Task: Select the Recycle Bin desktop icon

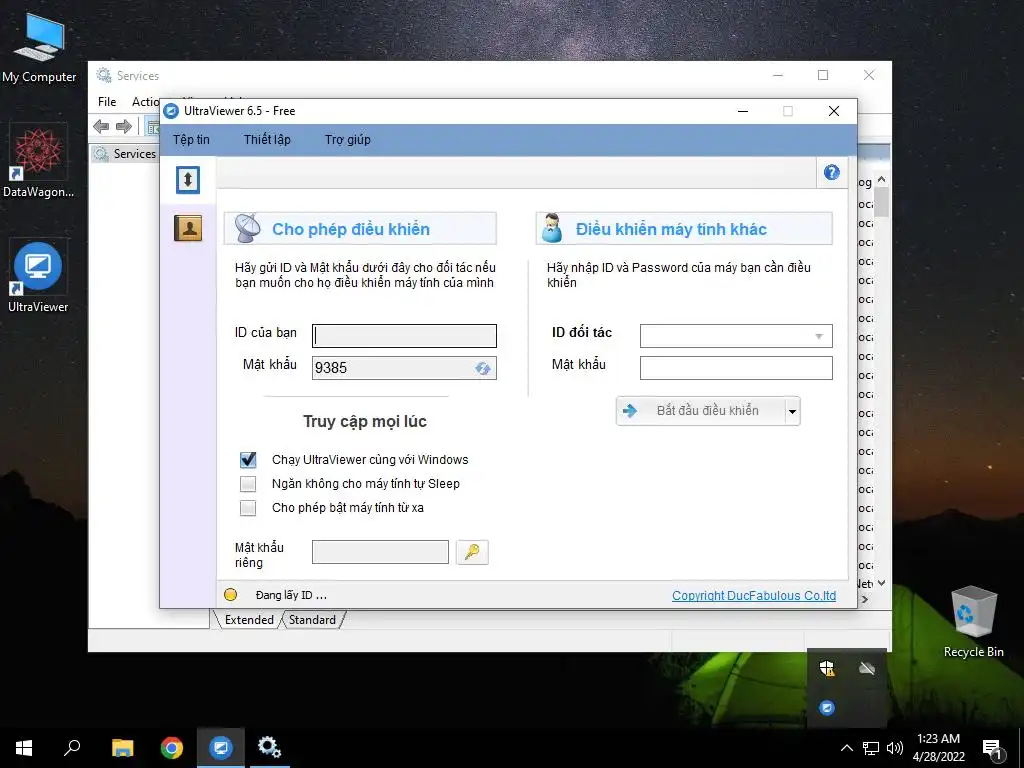Action: point(974,622)
